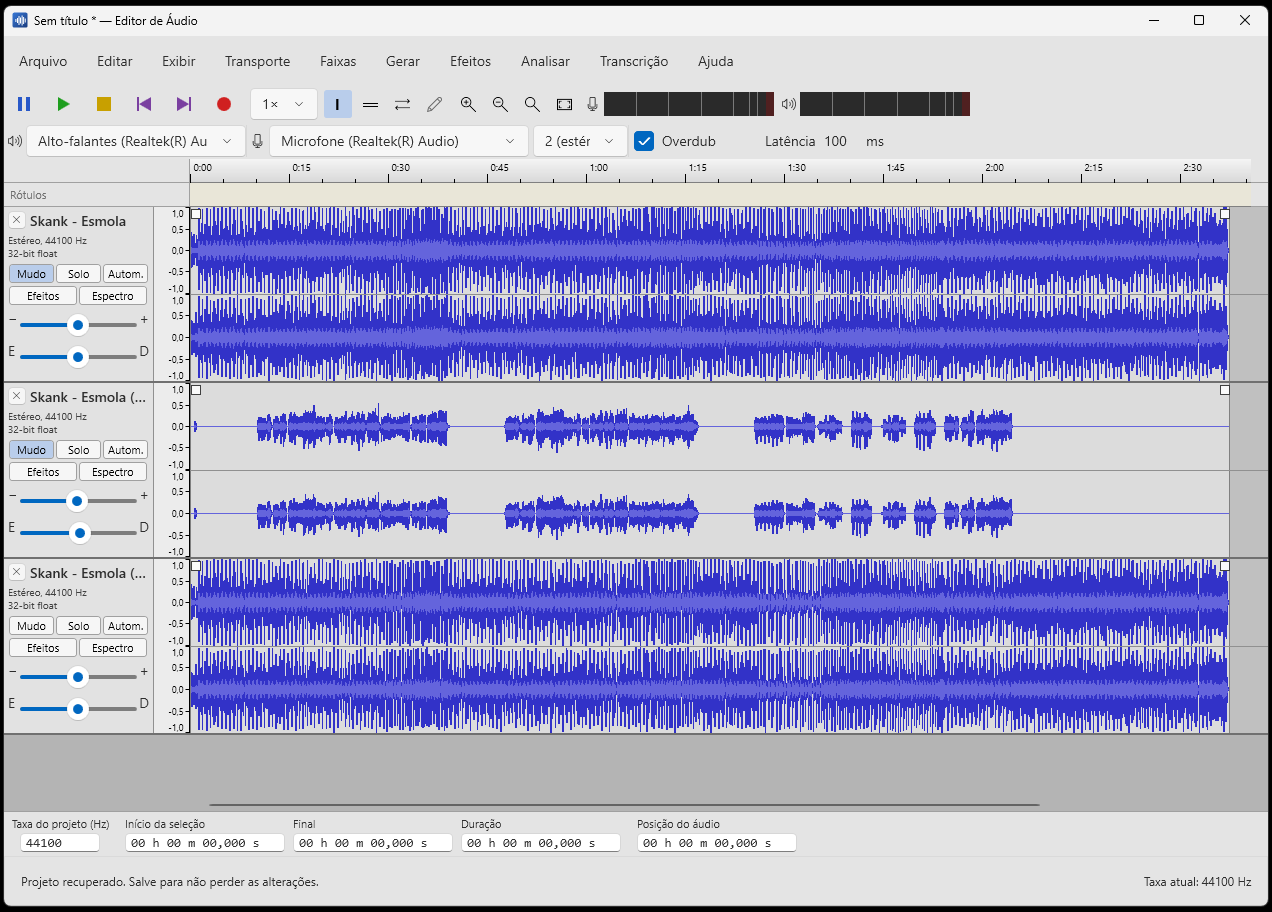Click the Taxa do projeto field showing 44100

(60, 843)
